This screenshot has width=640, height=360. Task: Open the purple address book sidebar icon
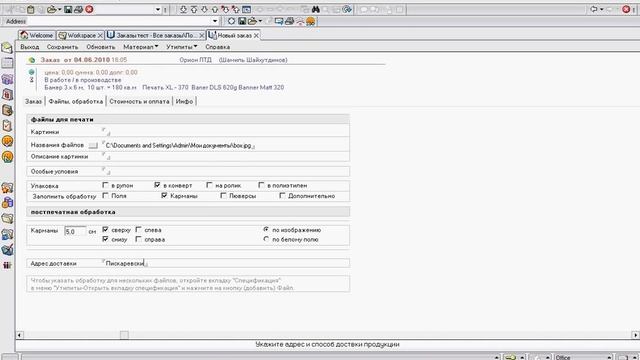[7, 79]
